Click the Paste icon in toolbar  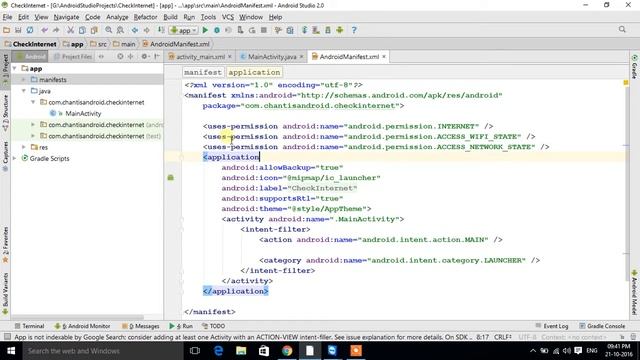click(94, 30)
